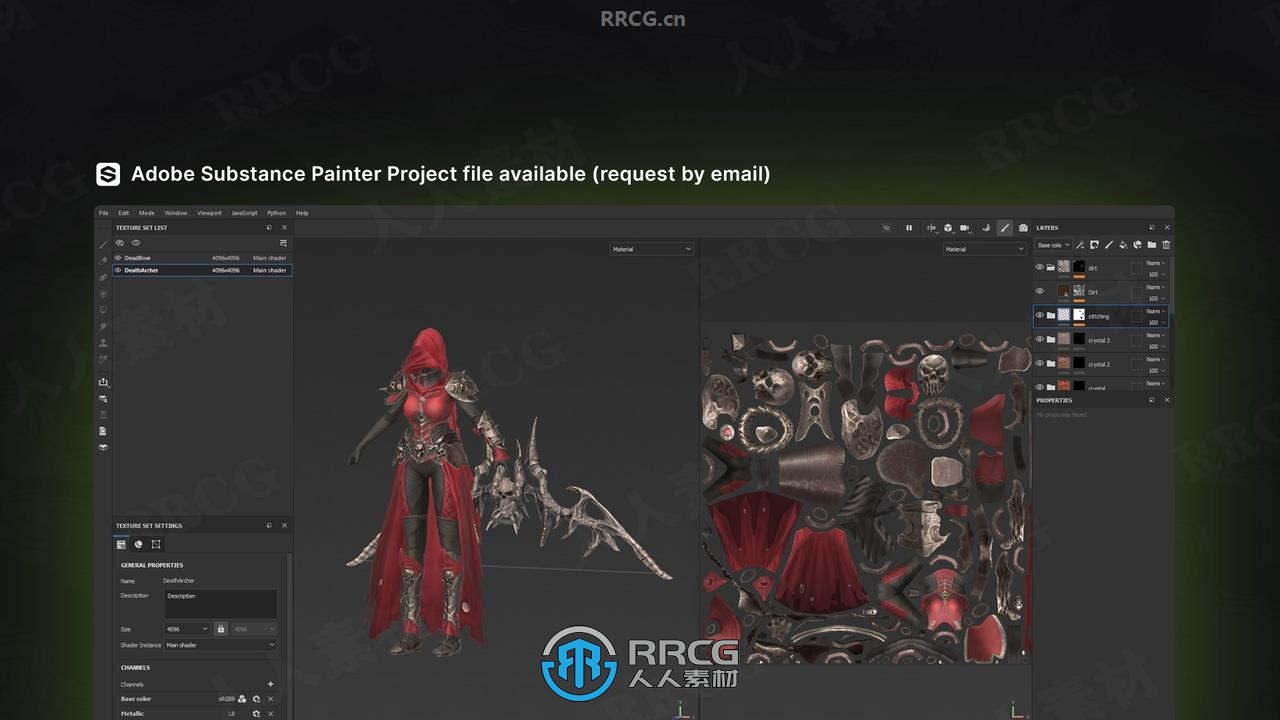This screenshot has height=720, width=1280.
Task: Click the rotate environment icon in top toolbar
Action: [987, 228]
